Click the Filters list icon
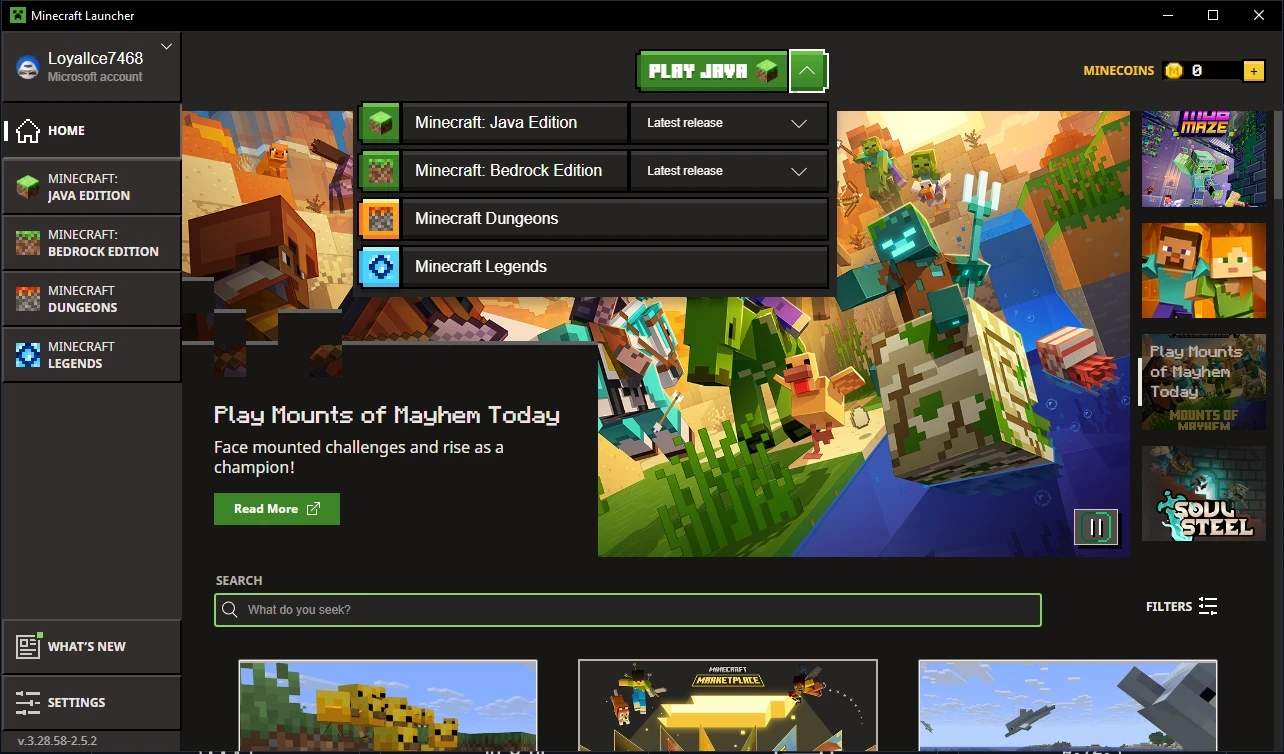The width and height of the screenshot is (1284, 754). click(1208, 606)
